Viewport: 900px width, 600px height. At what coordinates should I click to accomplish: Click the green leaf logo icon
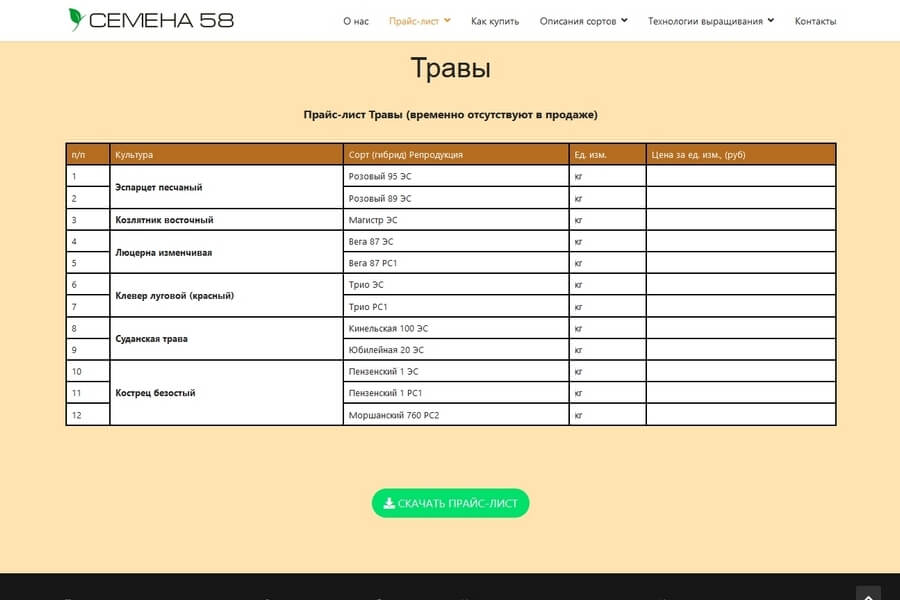coord(76,20)
